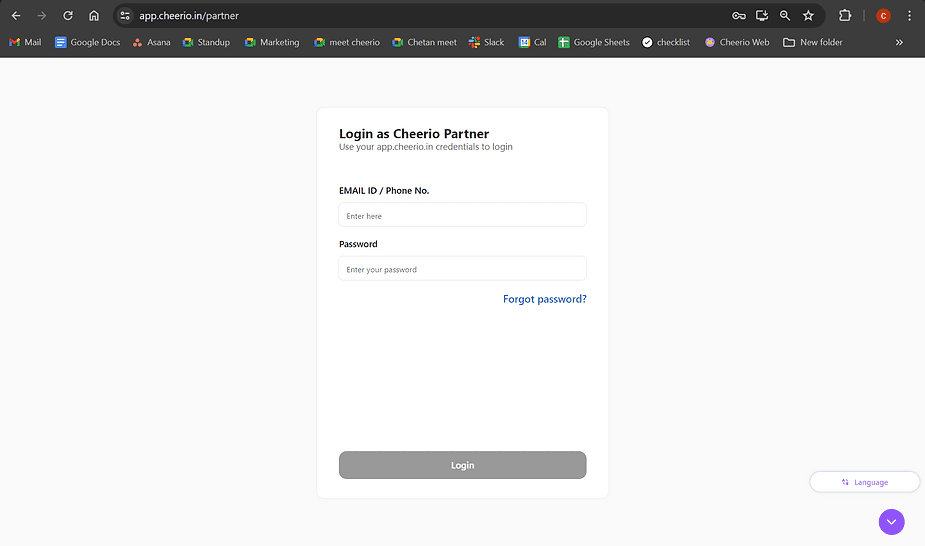View site information icon in address bar
Viewport: 925px width, 546px height.
click(x=125, y=16)
